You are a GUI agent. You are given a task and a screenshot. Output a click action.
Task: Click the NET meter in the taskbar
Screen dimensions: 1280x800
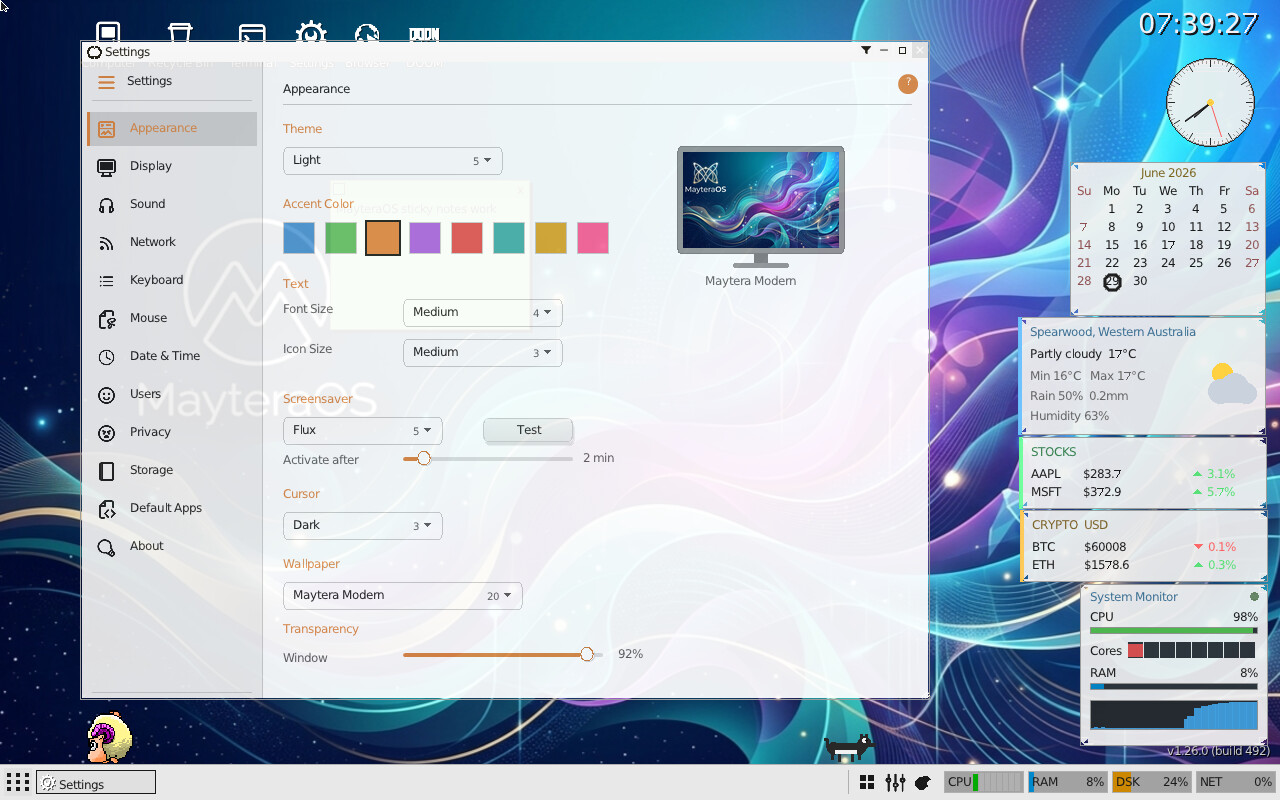1235,782
